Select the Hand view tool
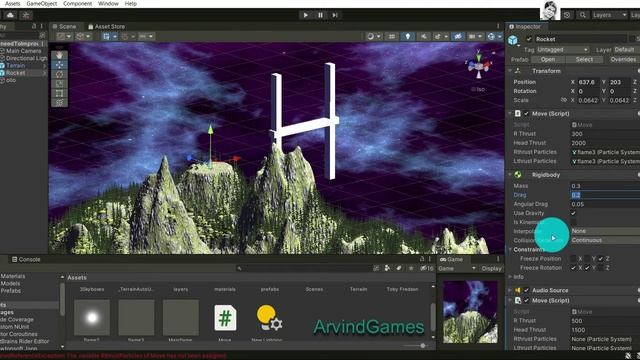 point(60,55)
